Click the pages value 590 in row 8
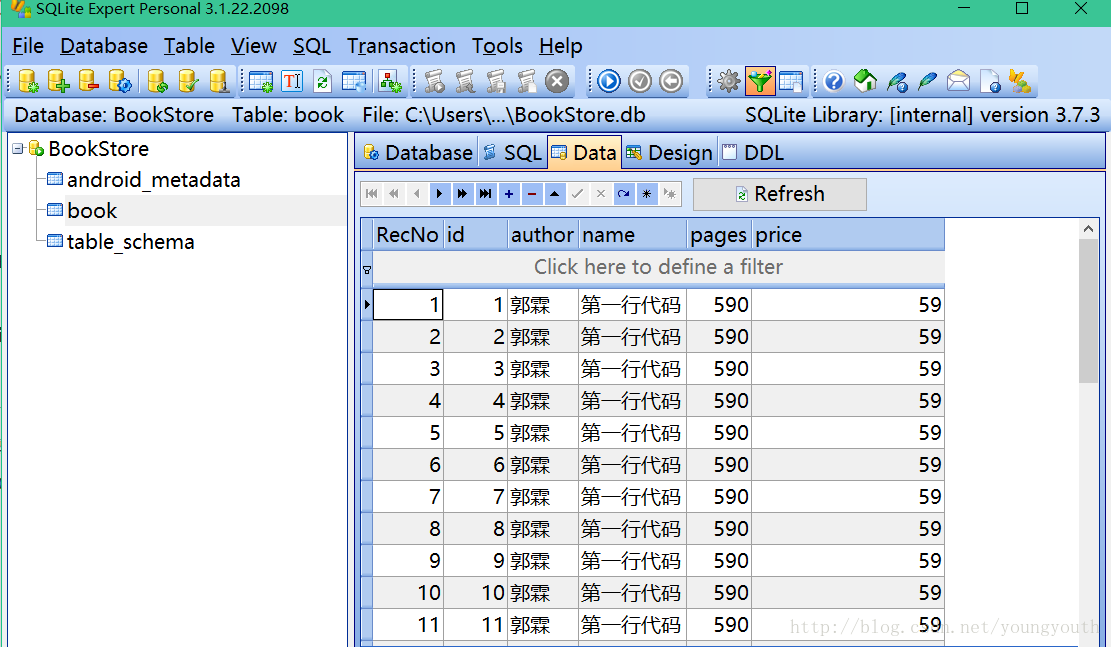 coord(719,529)
